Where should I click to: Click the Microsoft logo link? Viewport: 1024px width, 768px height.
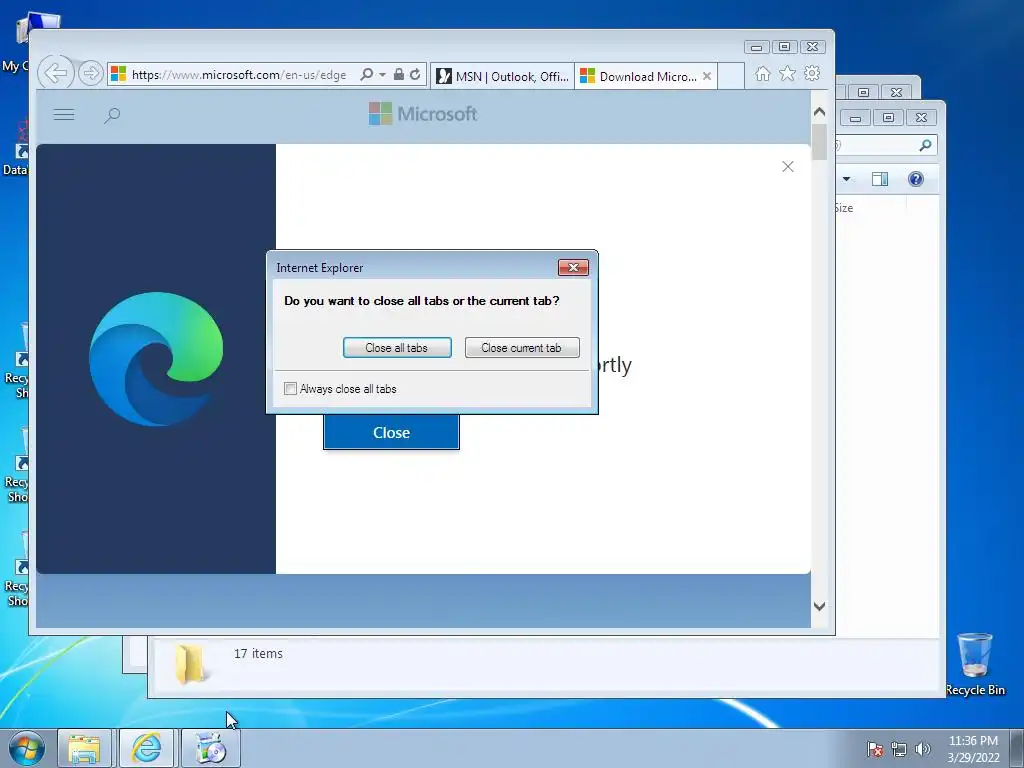pos(423,114)
